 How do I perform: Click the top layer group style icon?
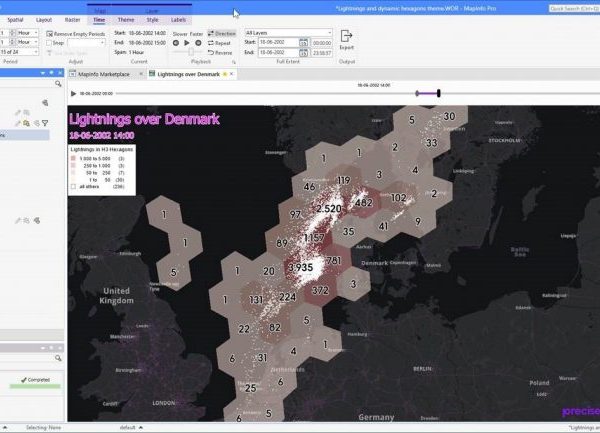pyautogui.click(x=45, y=103)
